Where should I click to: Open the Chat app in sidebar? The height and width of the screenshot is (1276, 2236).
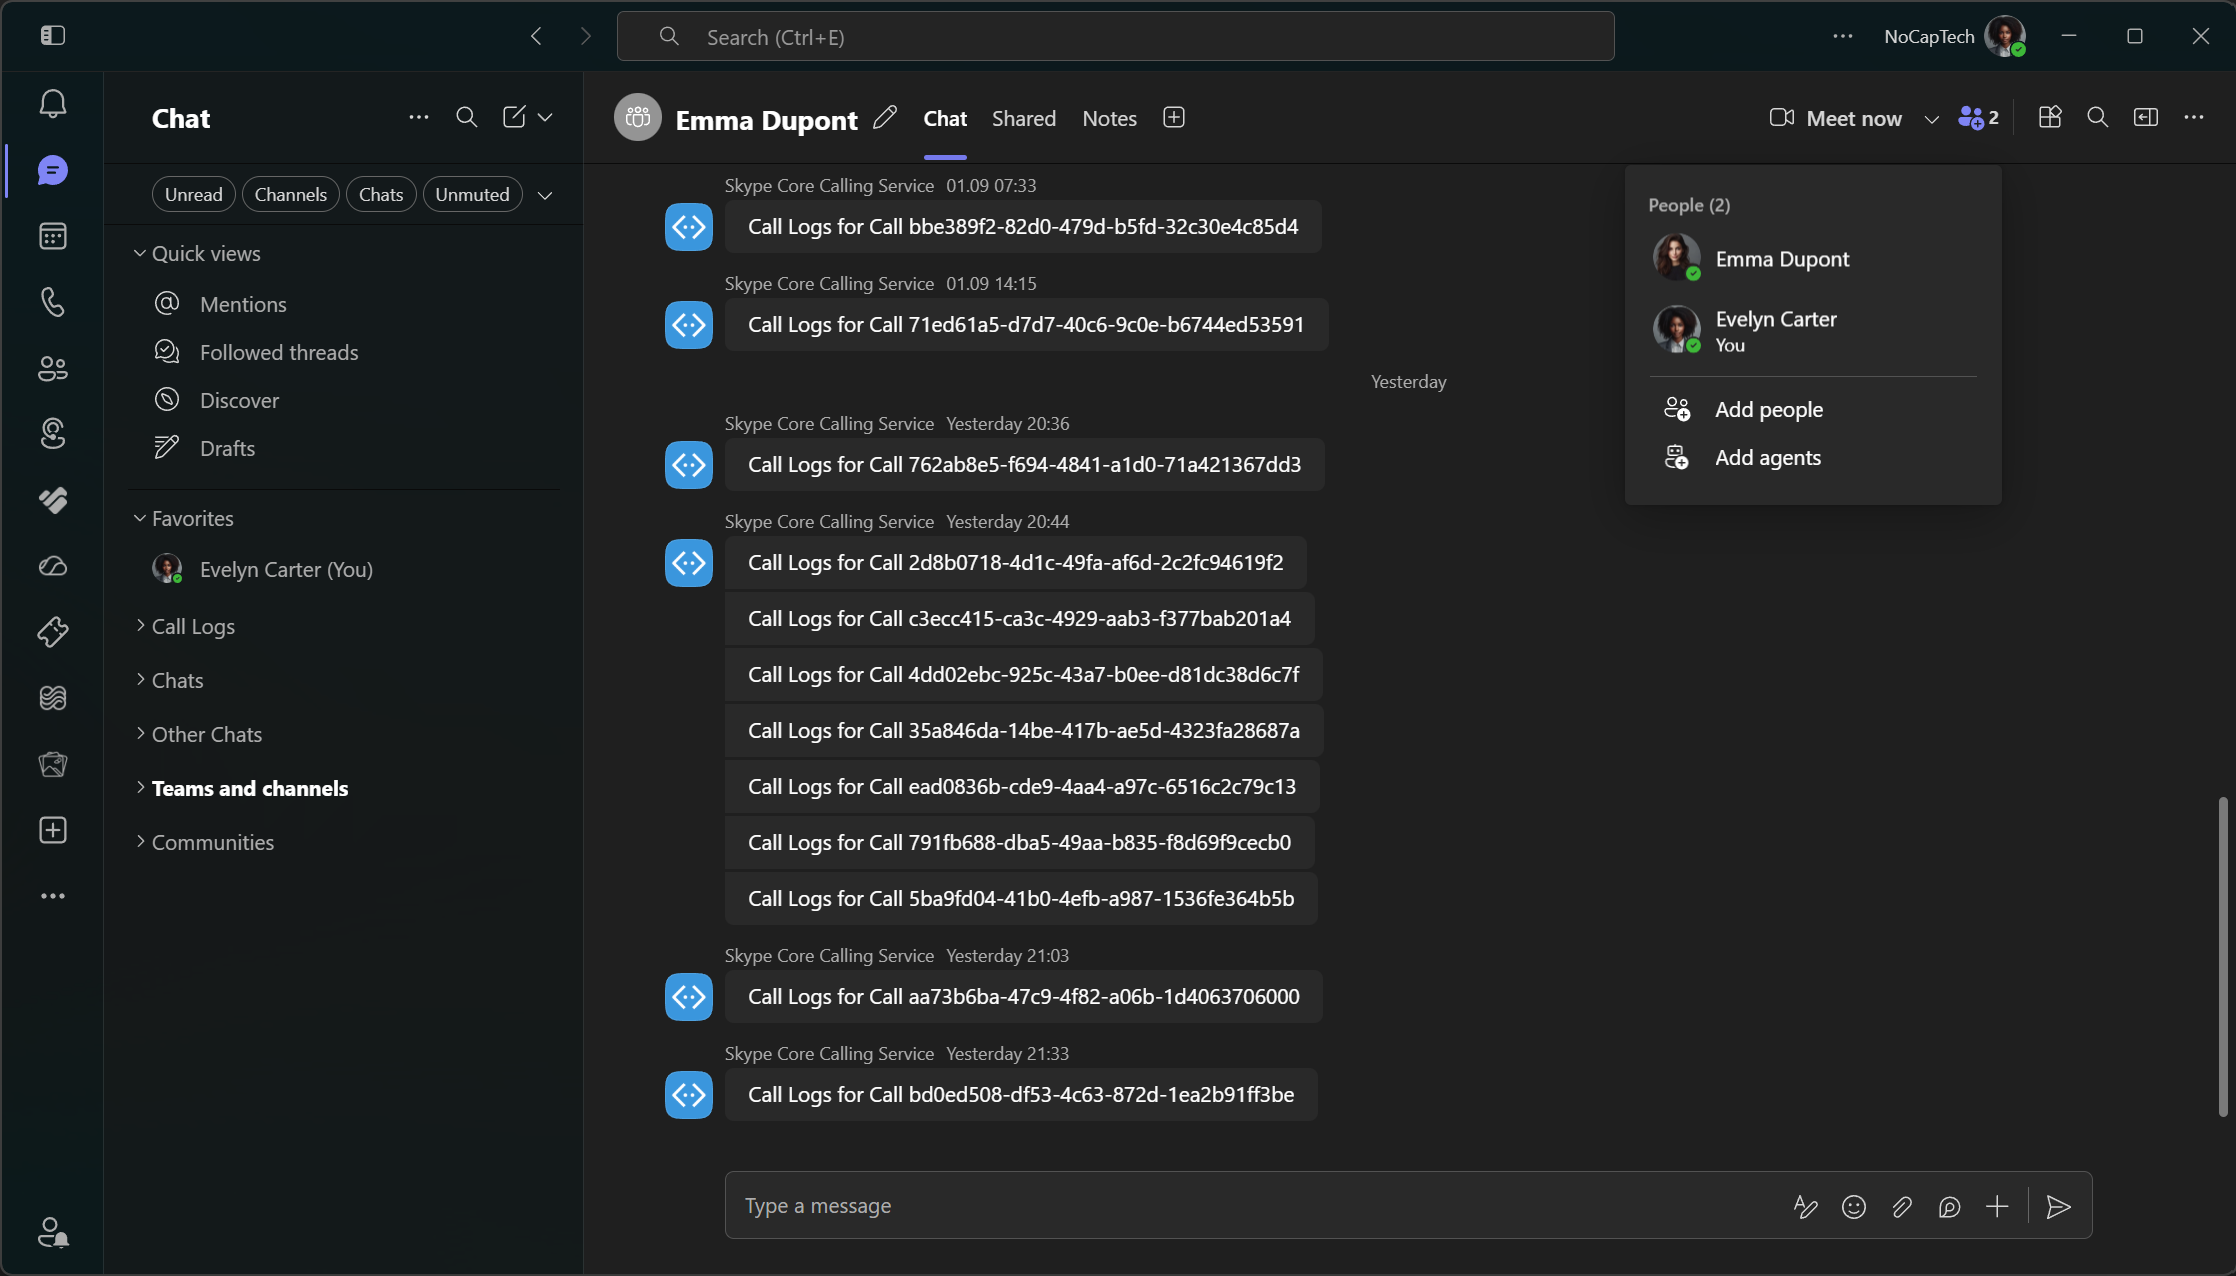(x=53, y=170)
